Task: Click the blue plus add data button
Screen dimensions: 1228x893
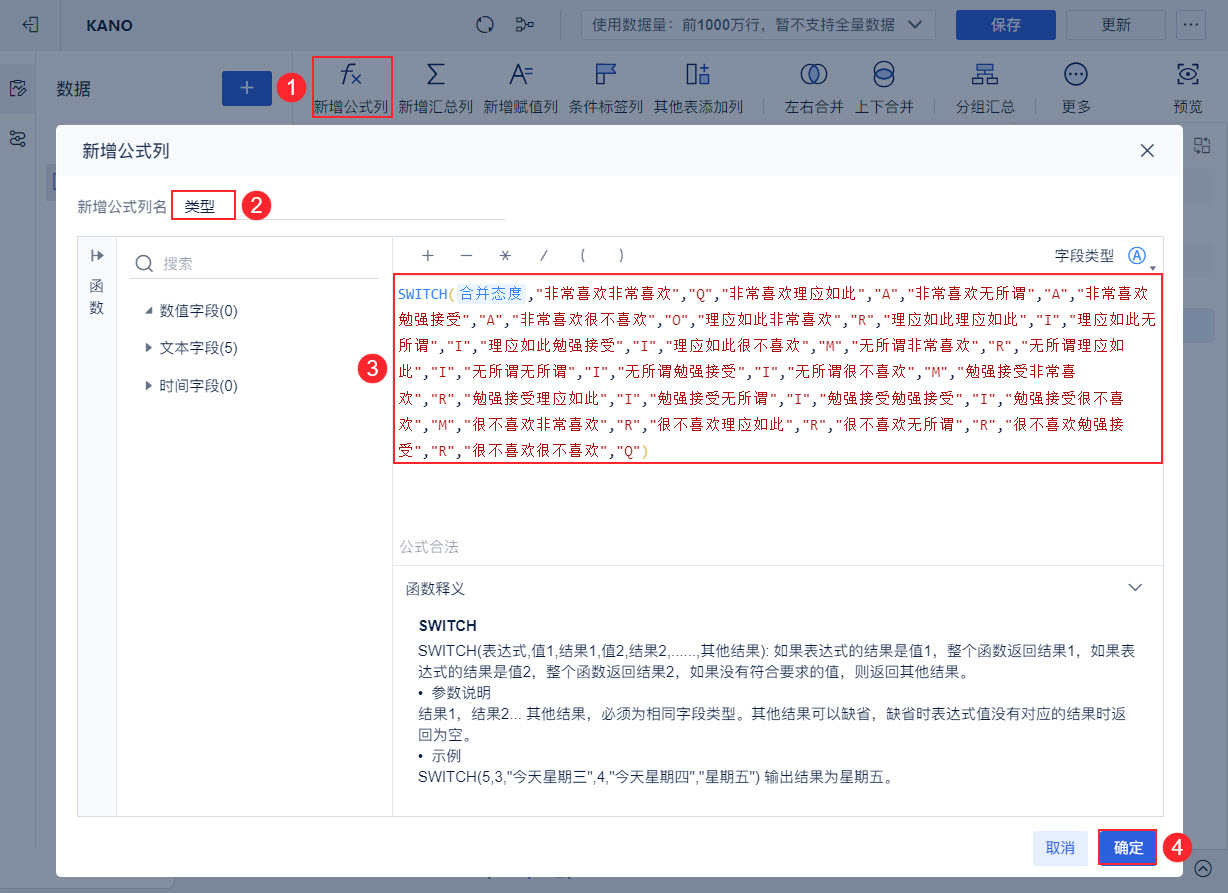Action: [247, 88]
